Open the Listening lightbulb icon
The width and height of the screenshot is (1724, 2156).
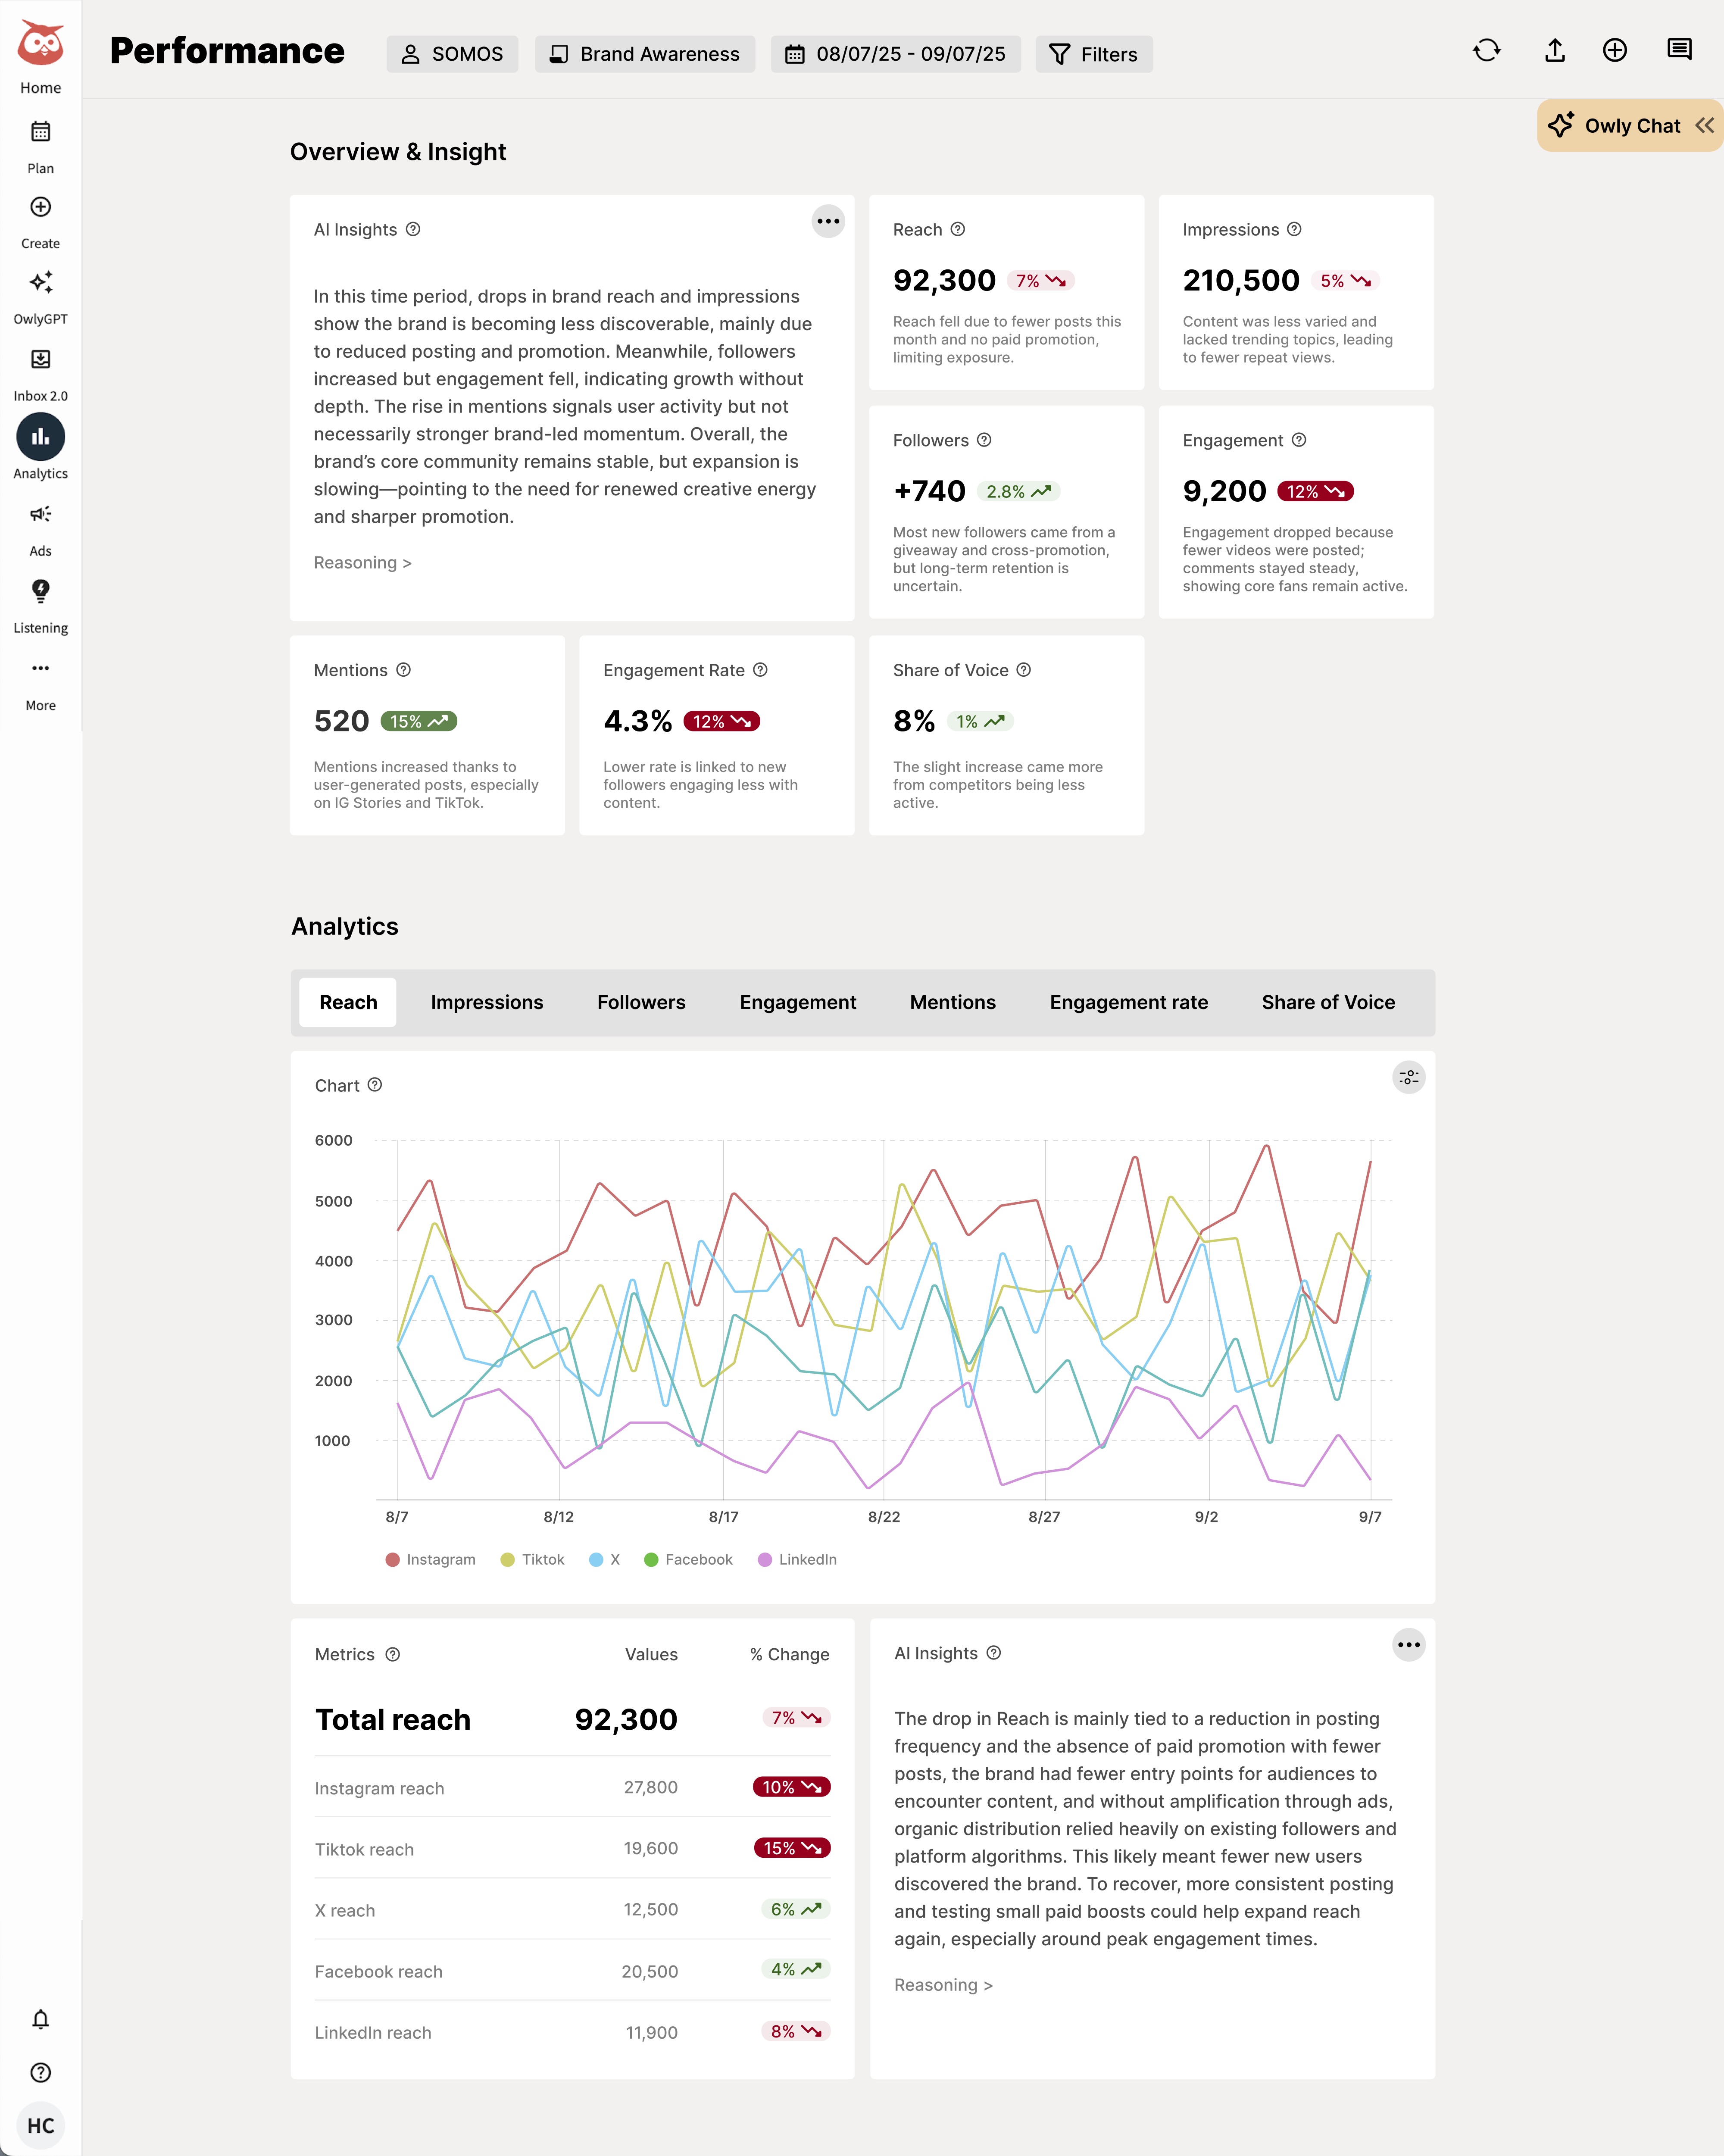40,591
